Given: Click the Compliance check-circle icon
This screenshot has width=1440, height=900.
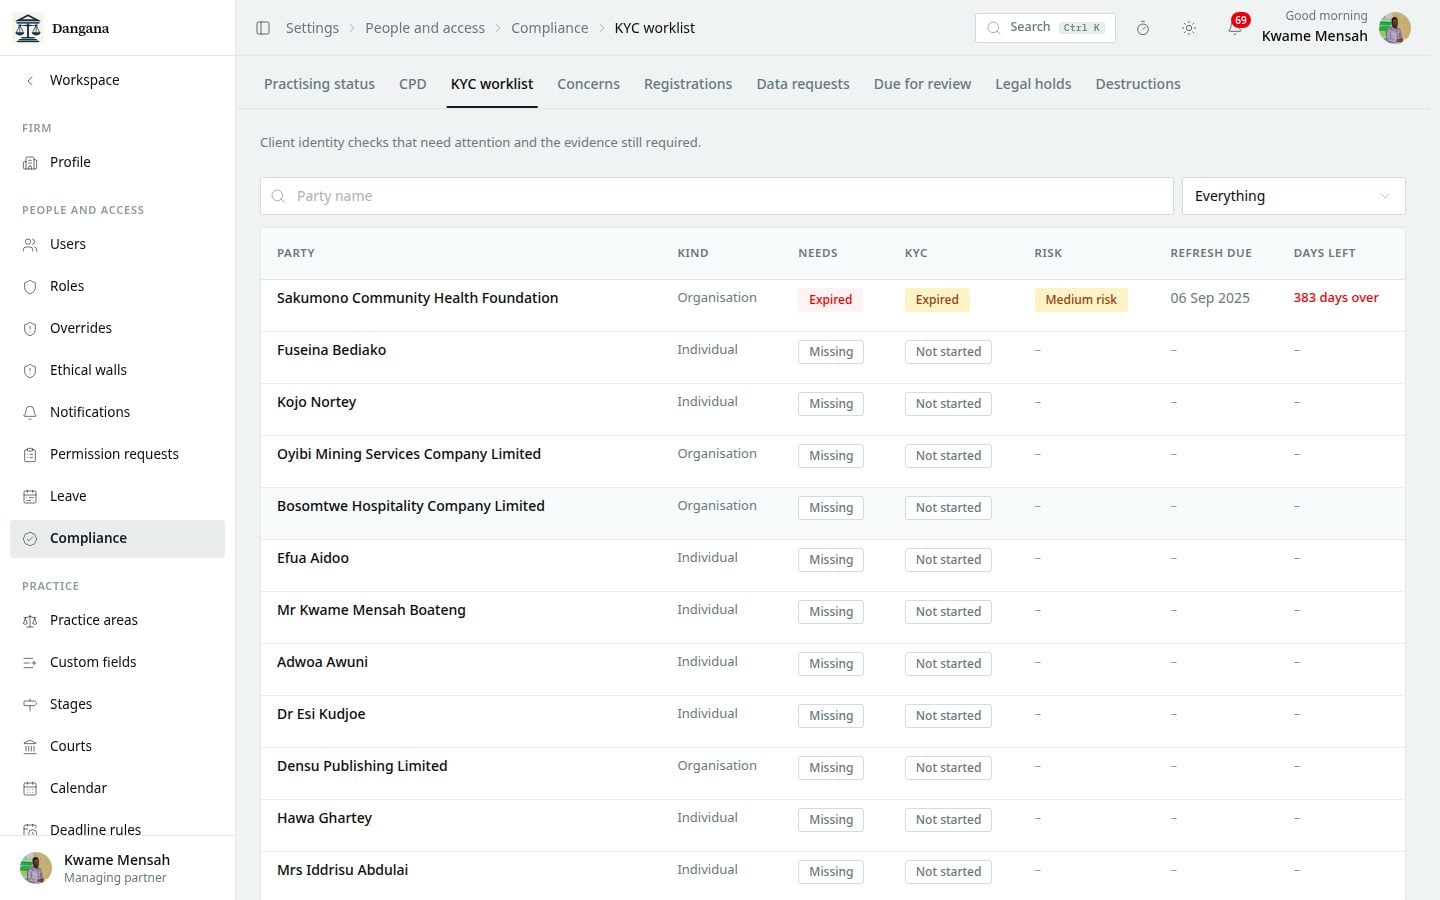Looking at the screenshot, I should 30,538.
